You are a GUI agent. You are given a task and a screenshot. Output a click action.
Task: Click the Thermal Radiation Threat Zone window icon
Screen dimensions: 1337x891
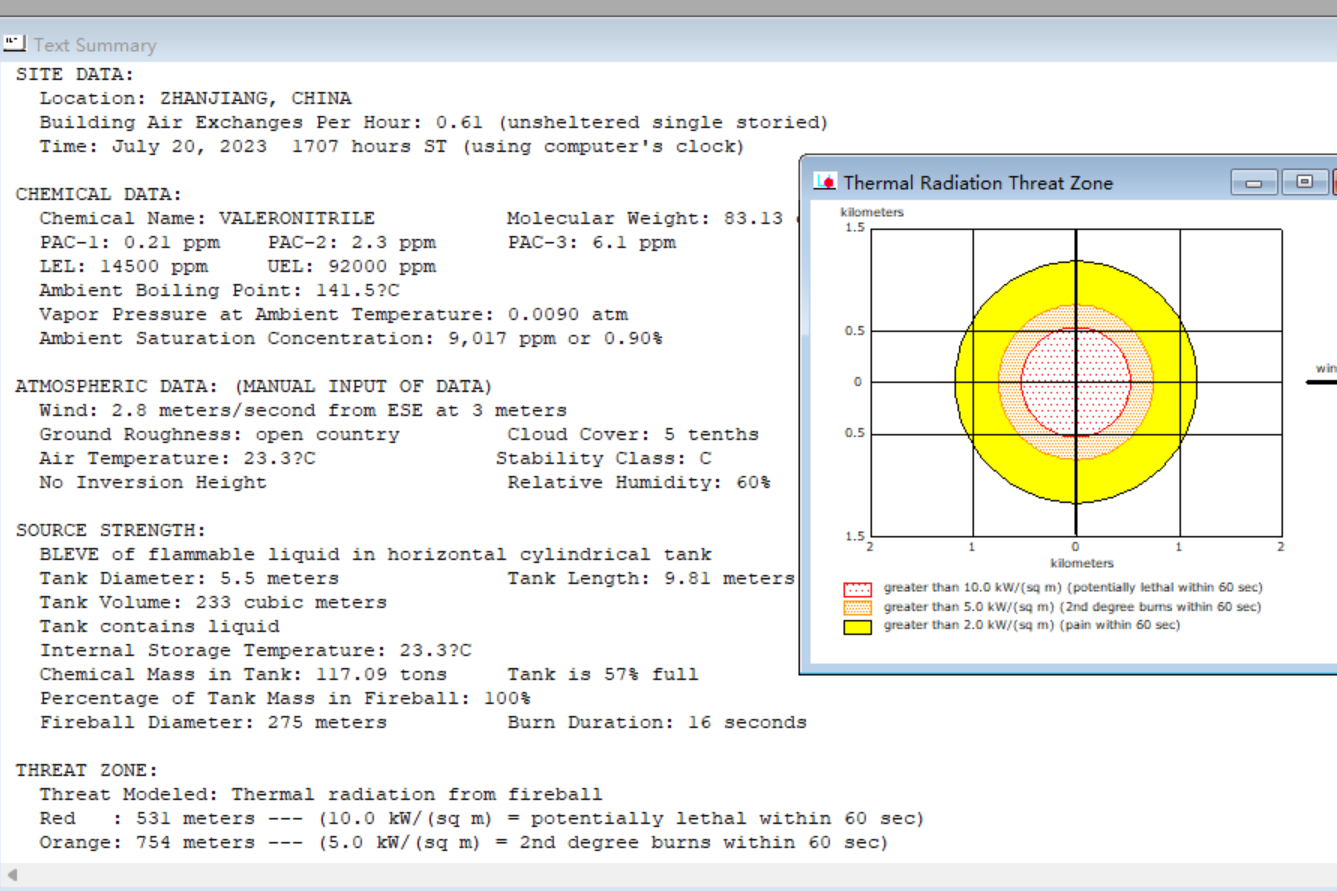(x=825, y=181)
